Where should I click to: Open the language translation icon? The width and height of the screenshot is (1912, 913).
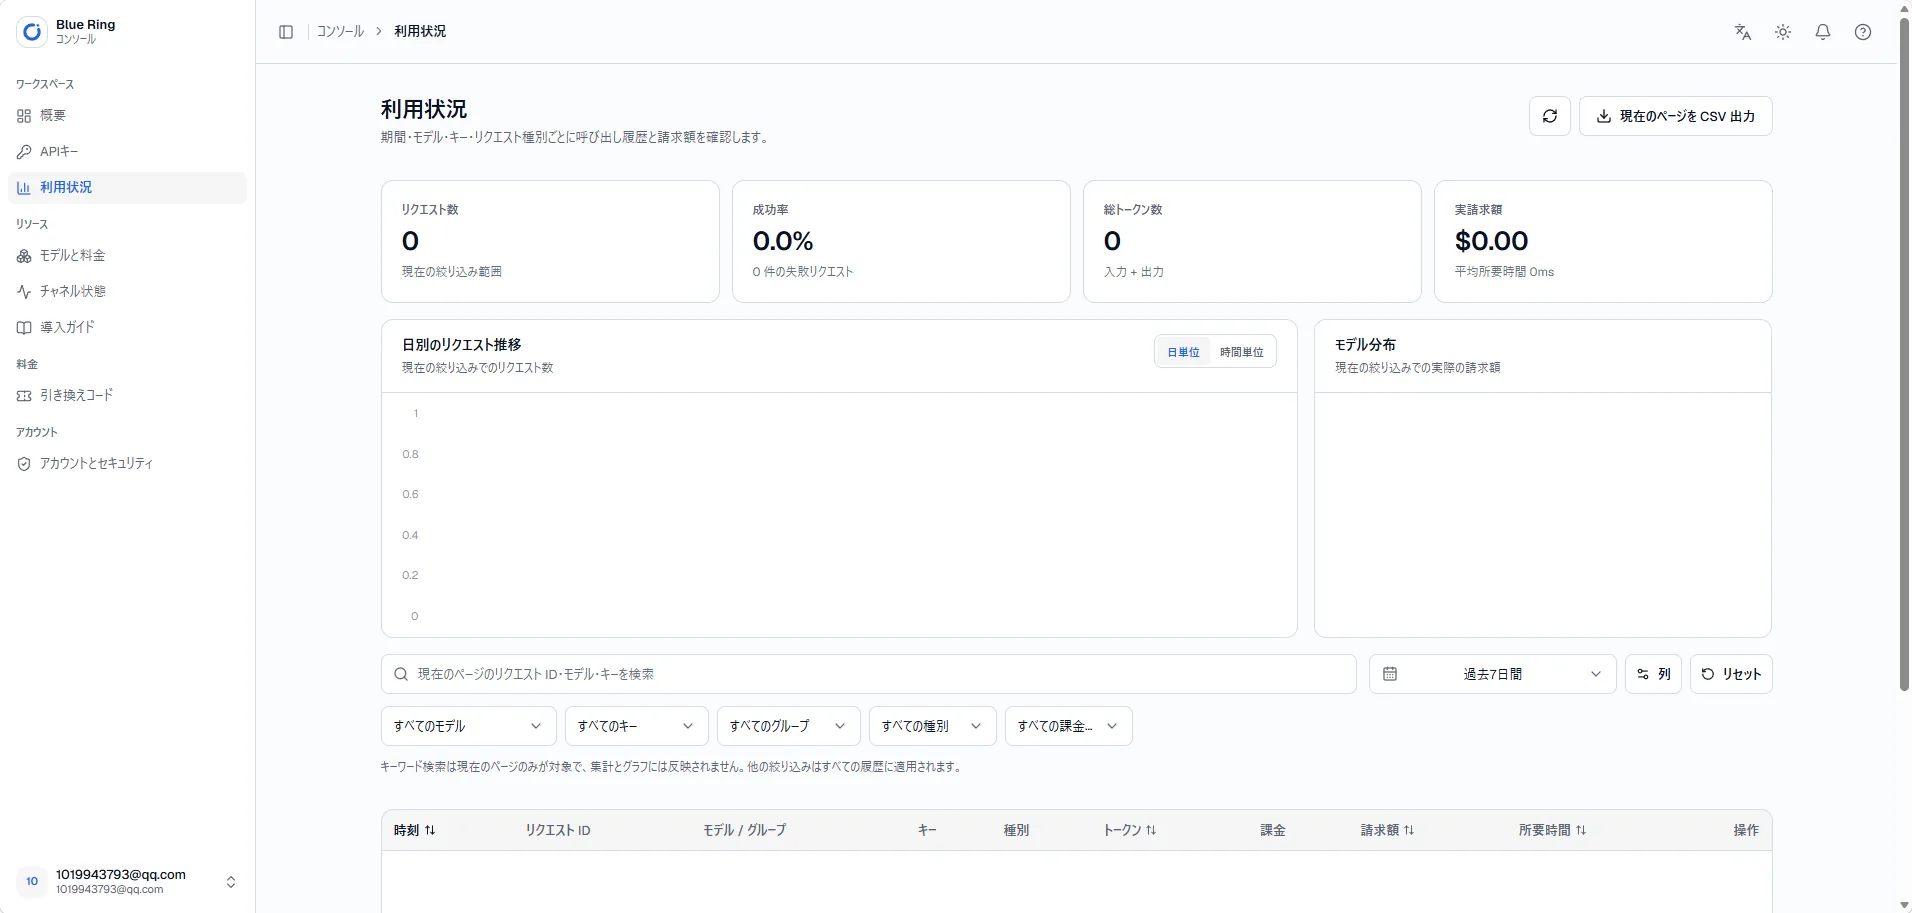point(1743,32)
